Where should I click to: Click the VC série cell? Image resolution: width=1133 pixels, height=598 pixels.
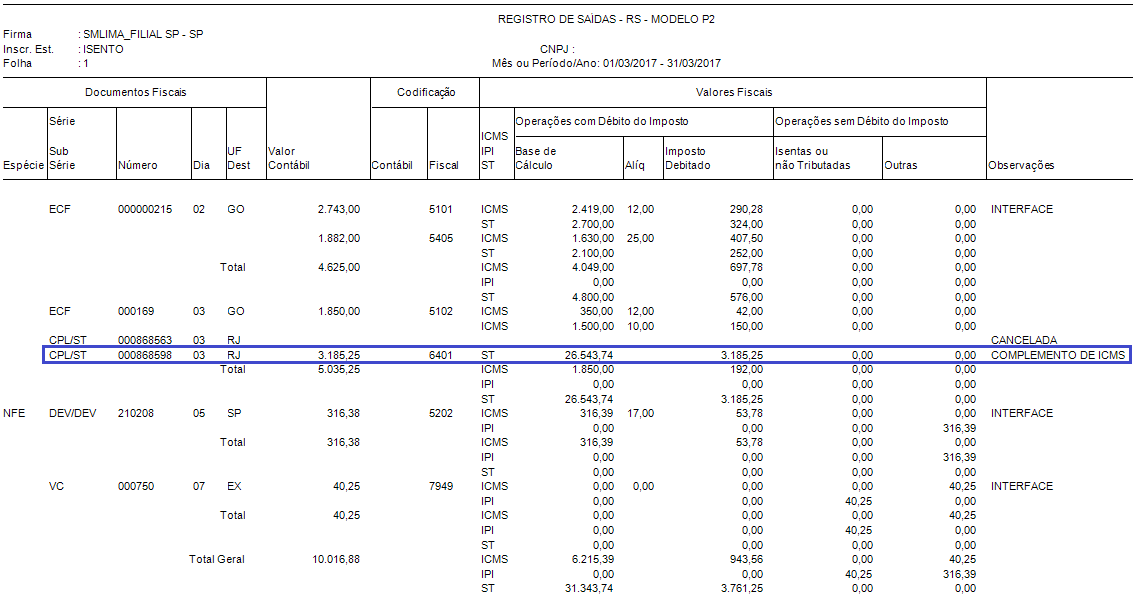click(x=56, y=486)
